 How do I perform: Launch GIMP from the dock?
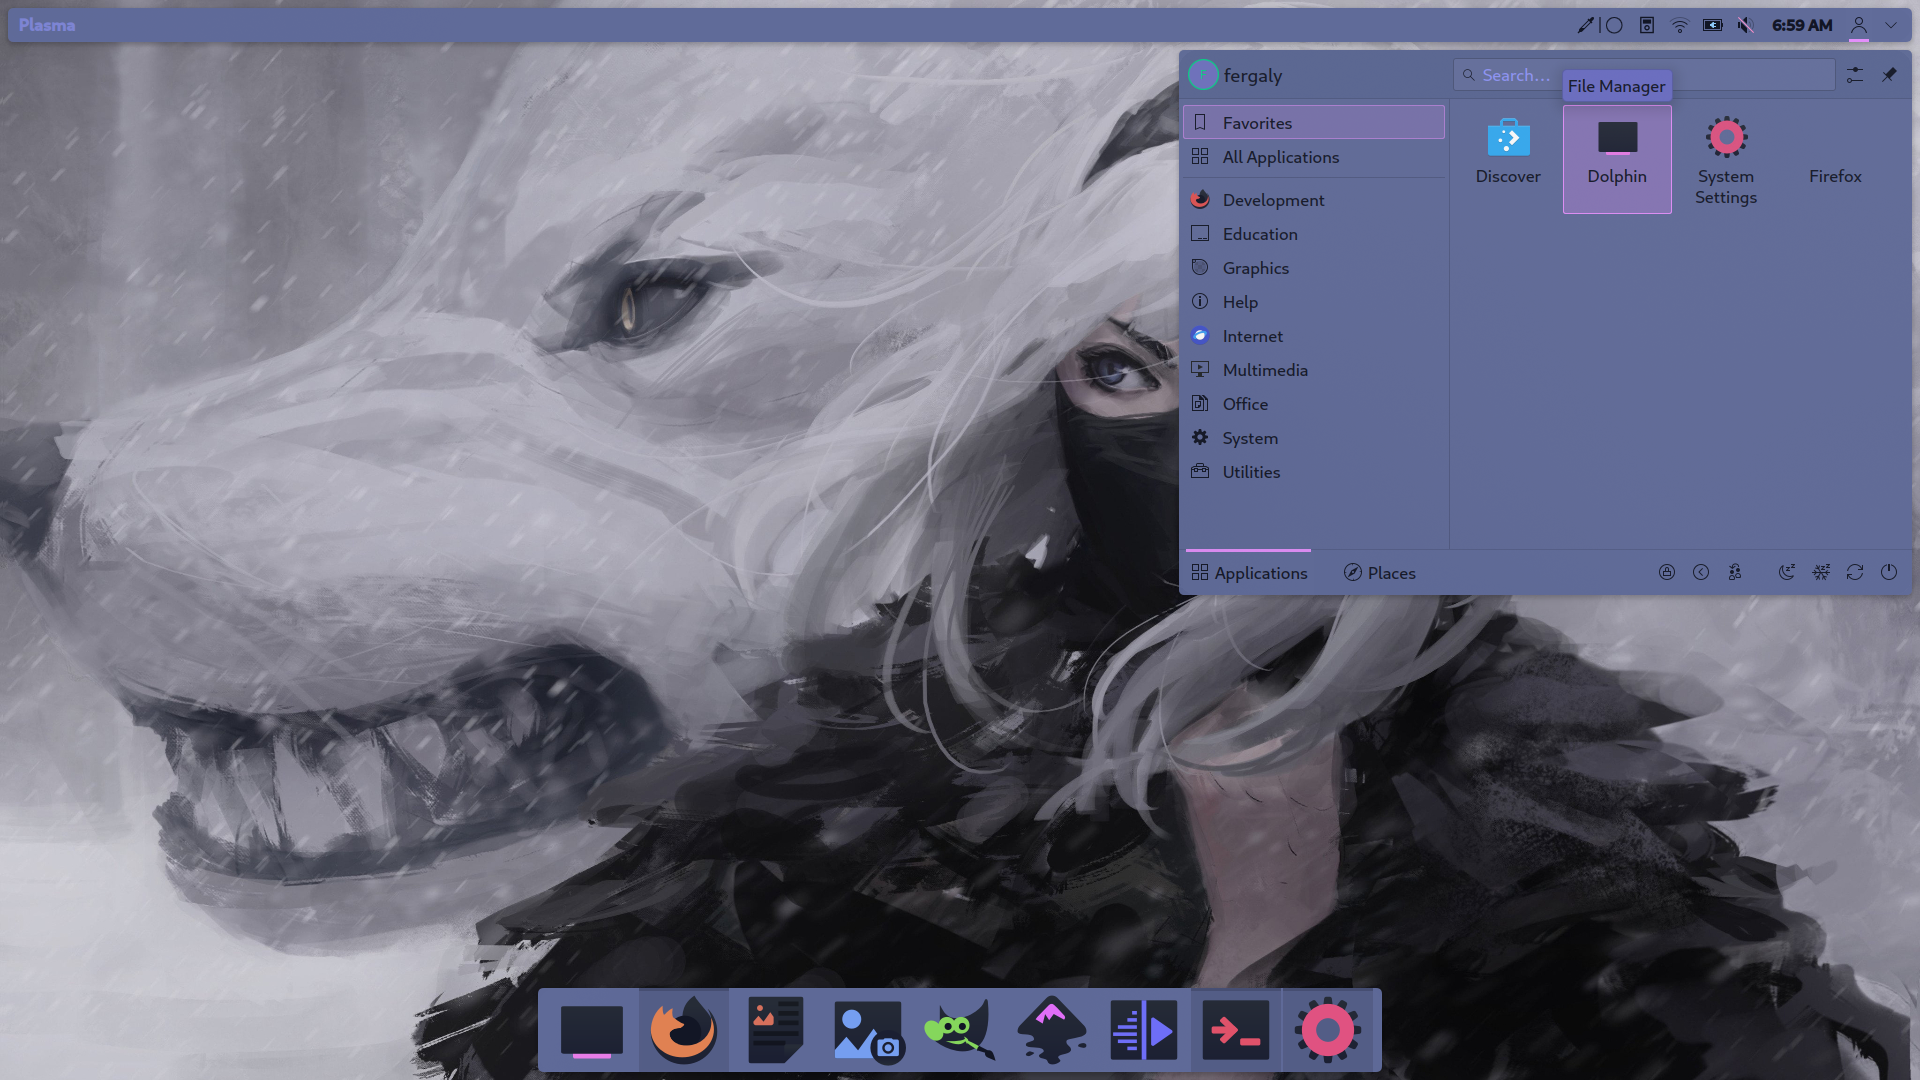pyautogui.click(x=960, y=1031)
